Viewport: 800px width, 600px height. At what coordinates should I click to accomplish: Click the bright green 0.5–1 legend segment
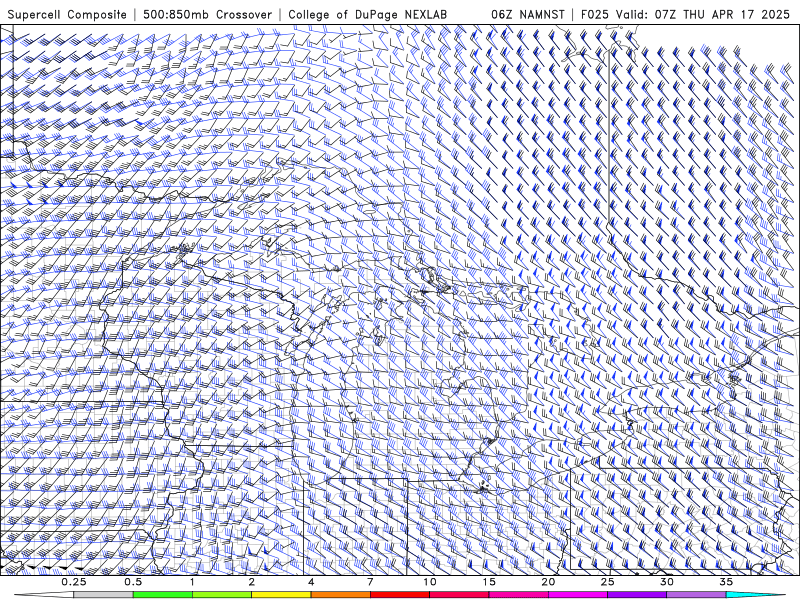pos(162,595)
